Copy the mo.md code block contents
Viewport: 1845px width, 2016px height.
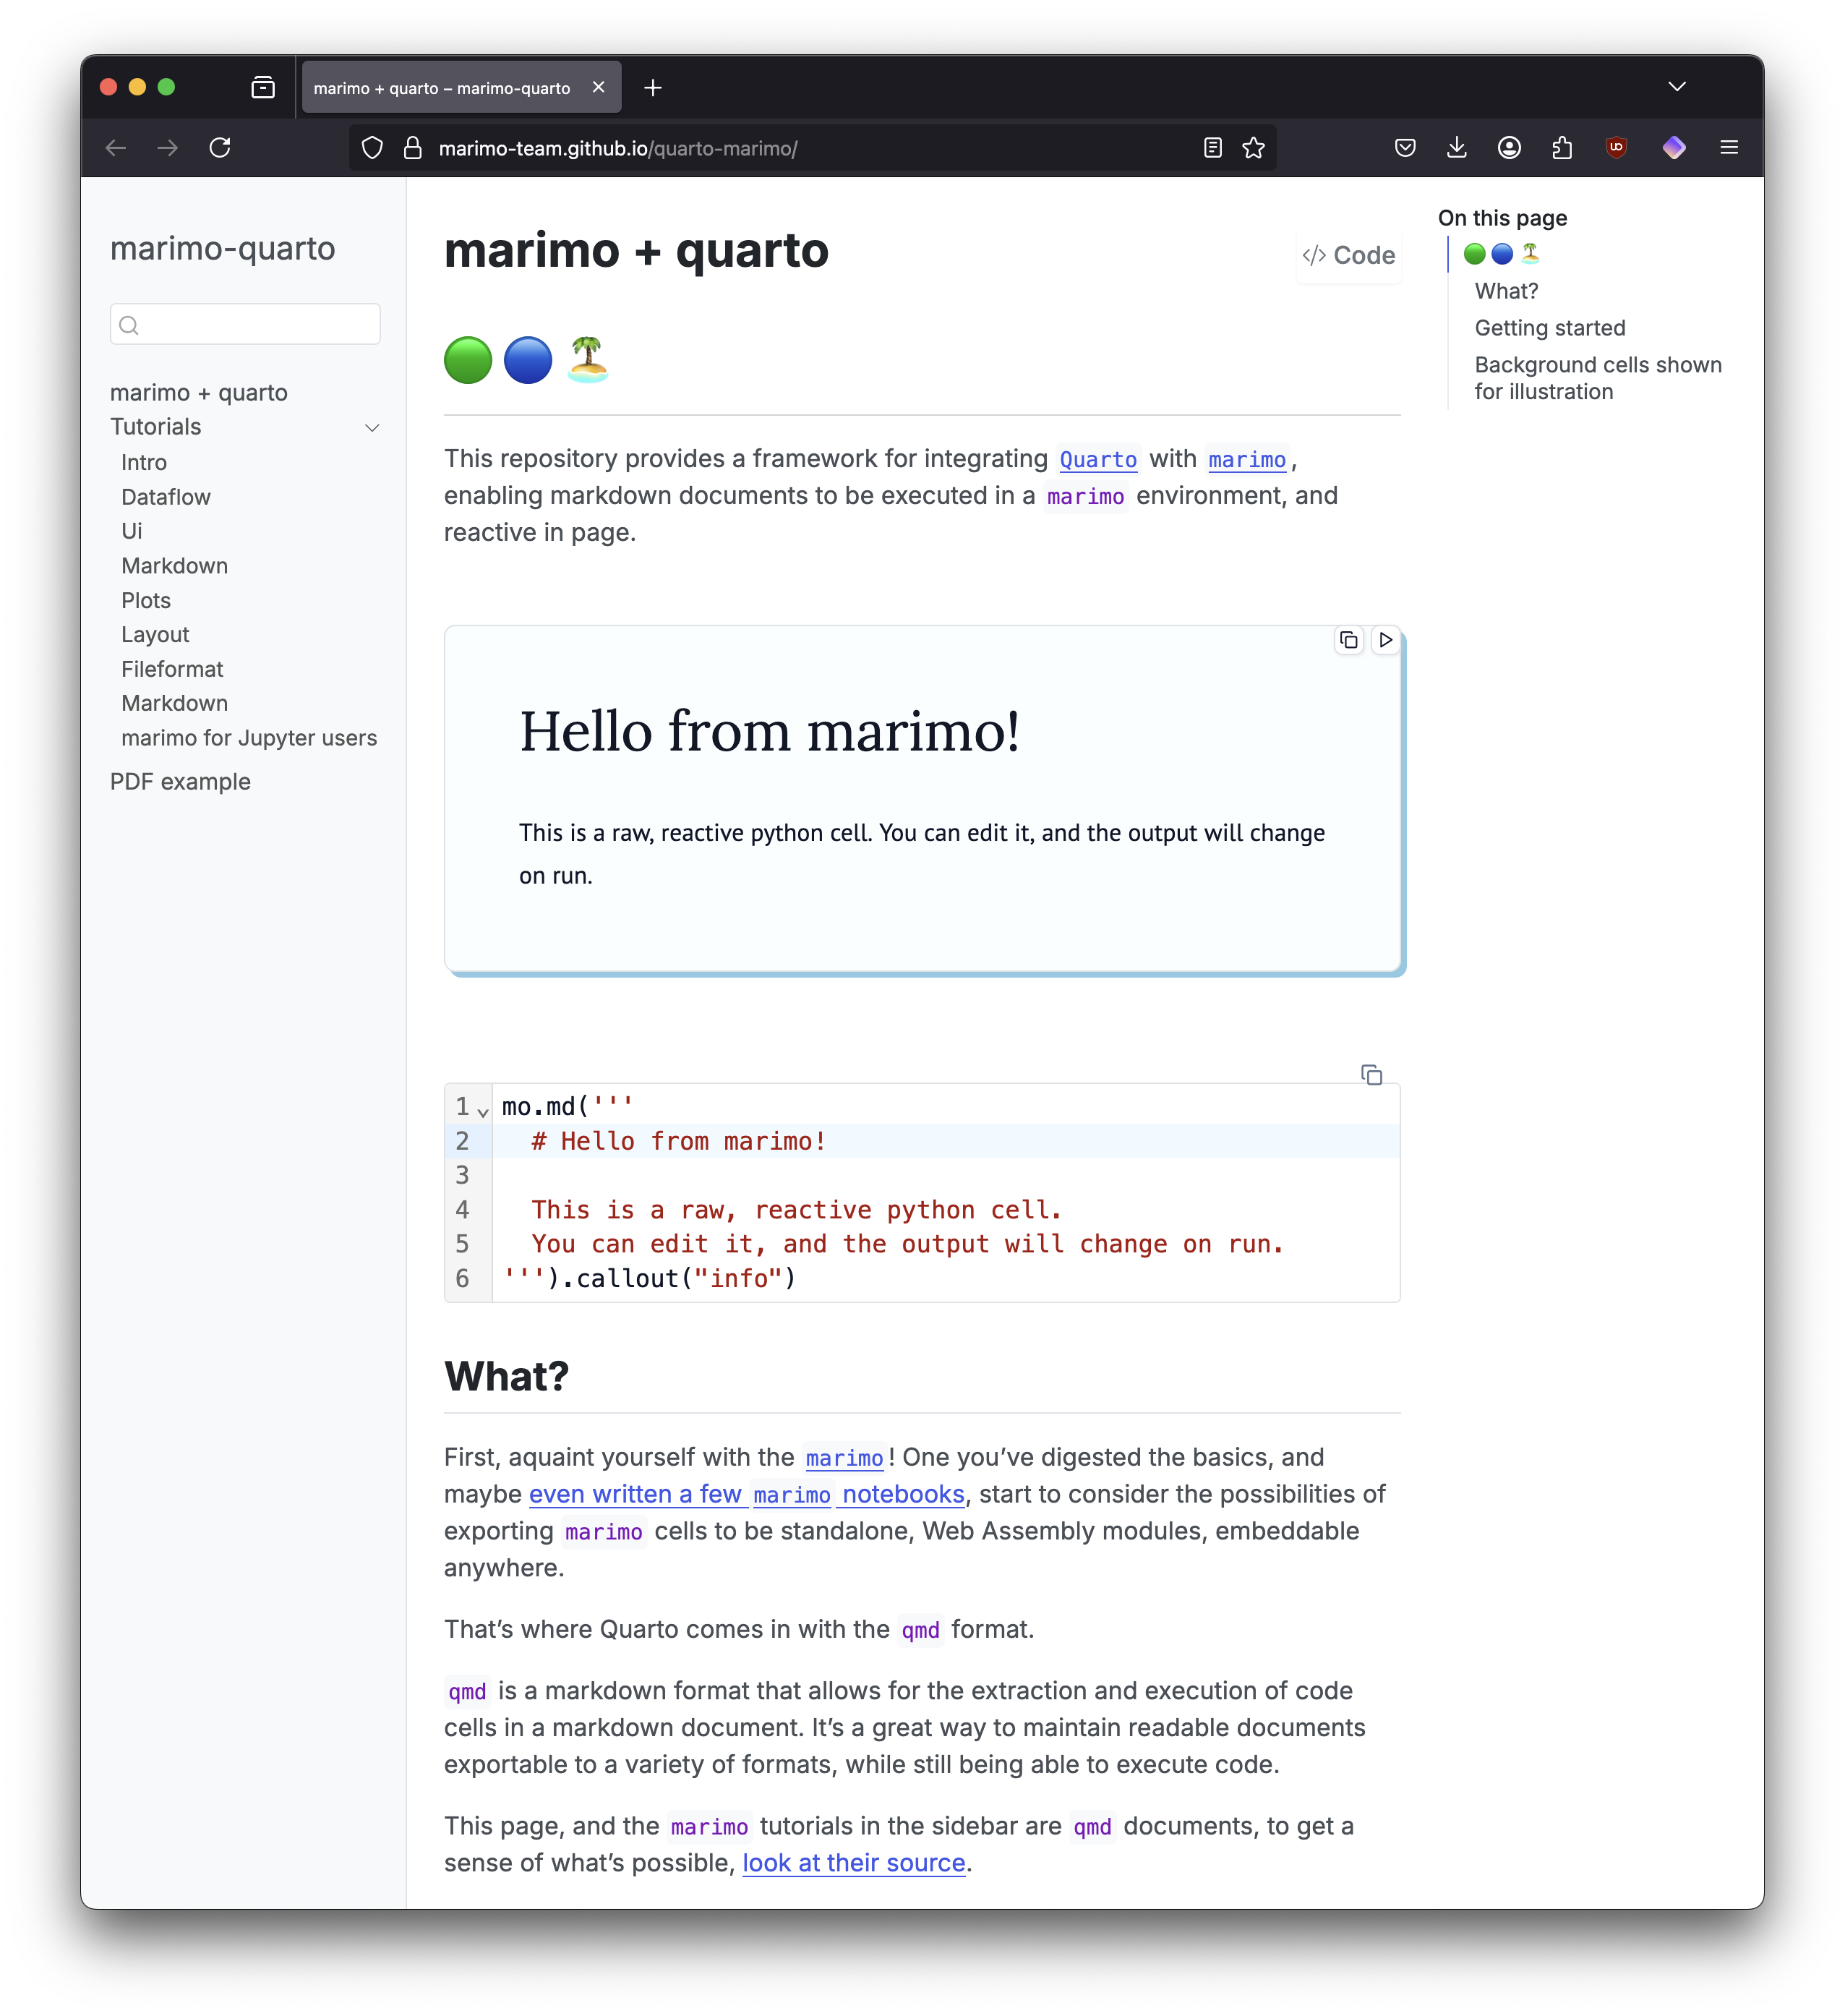point(1371,1075)
